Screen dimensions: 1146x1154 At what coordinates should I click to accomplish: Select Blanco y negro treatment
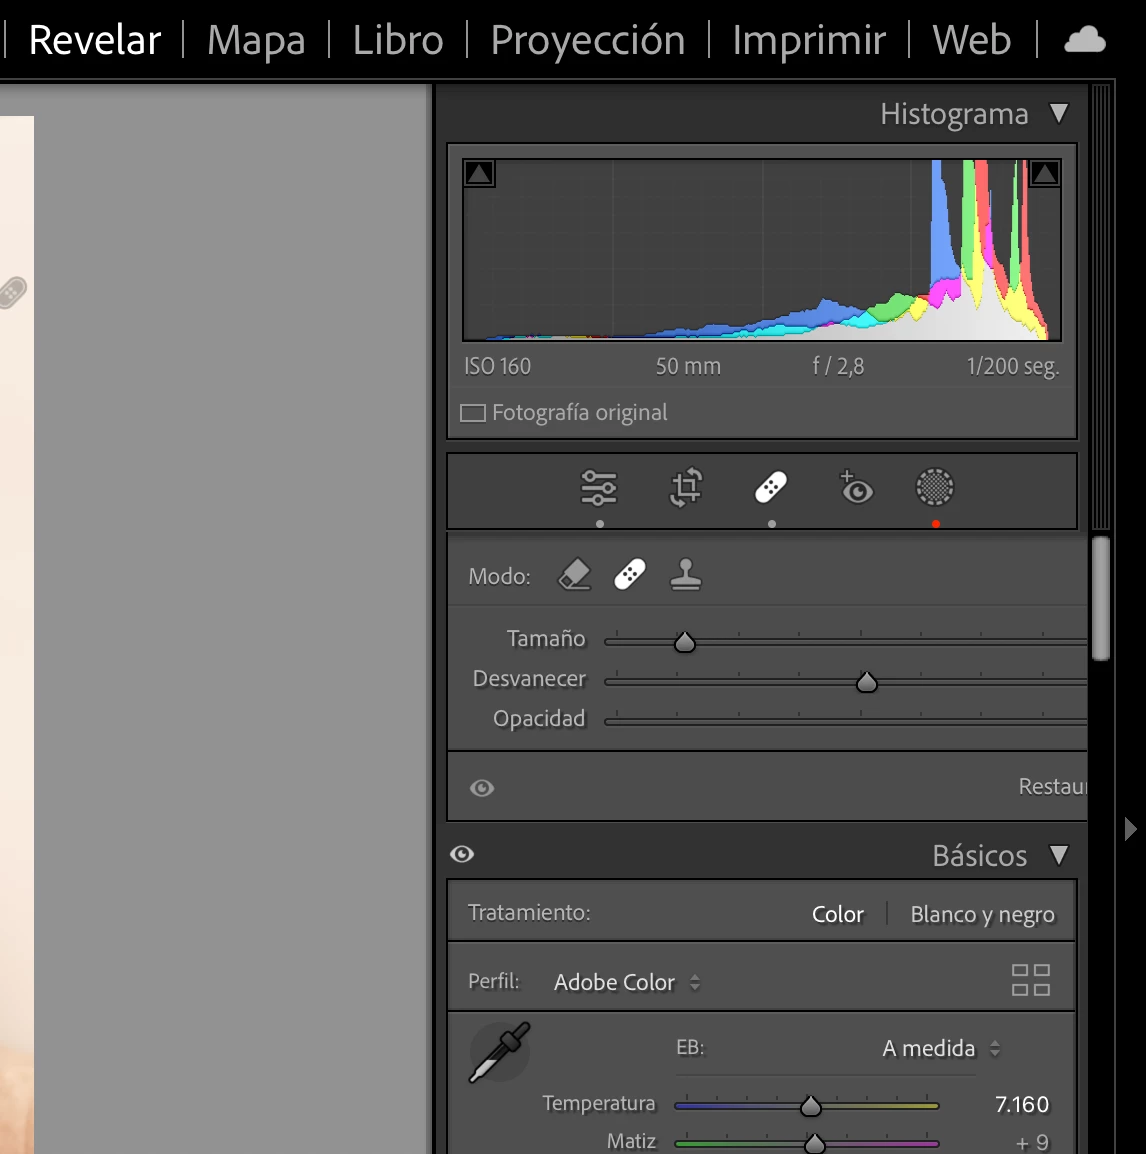tap(983, 914)
